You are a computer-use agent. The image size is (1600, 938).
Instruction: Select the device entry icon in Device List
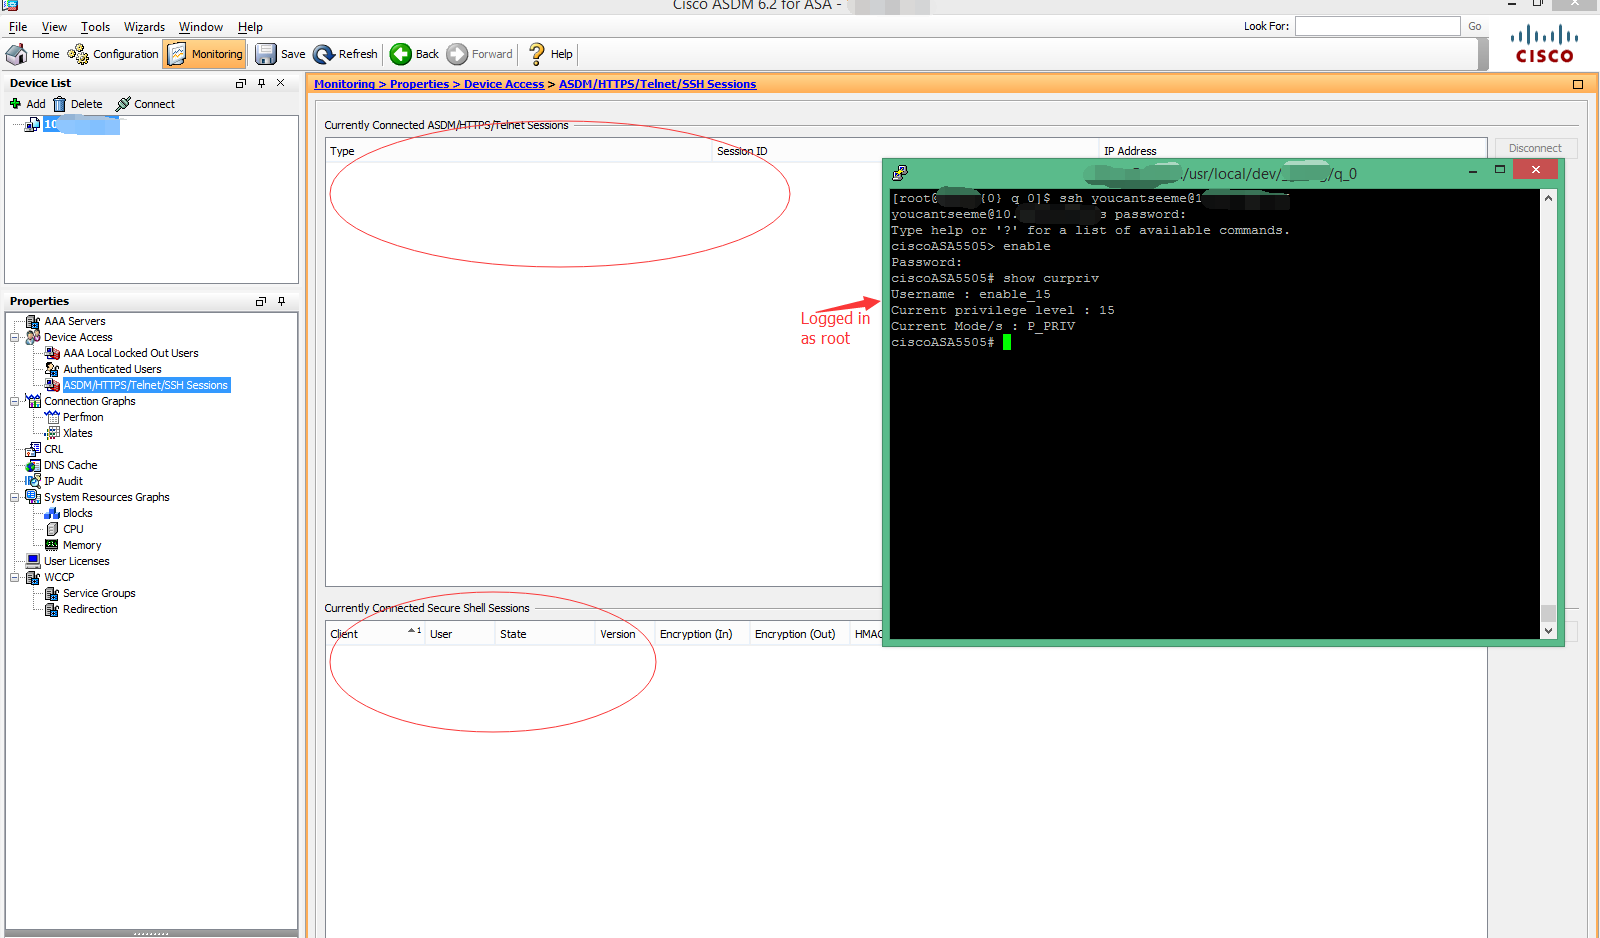pos(33,124)
